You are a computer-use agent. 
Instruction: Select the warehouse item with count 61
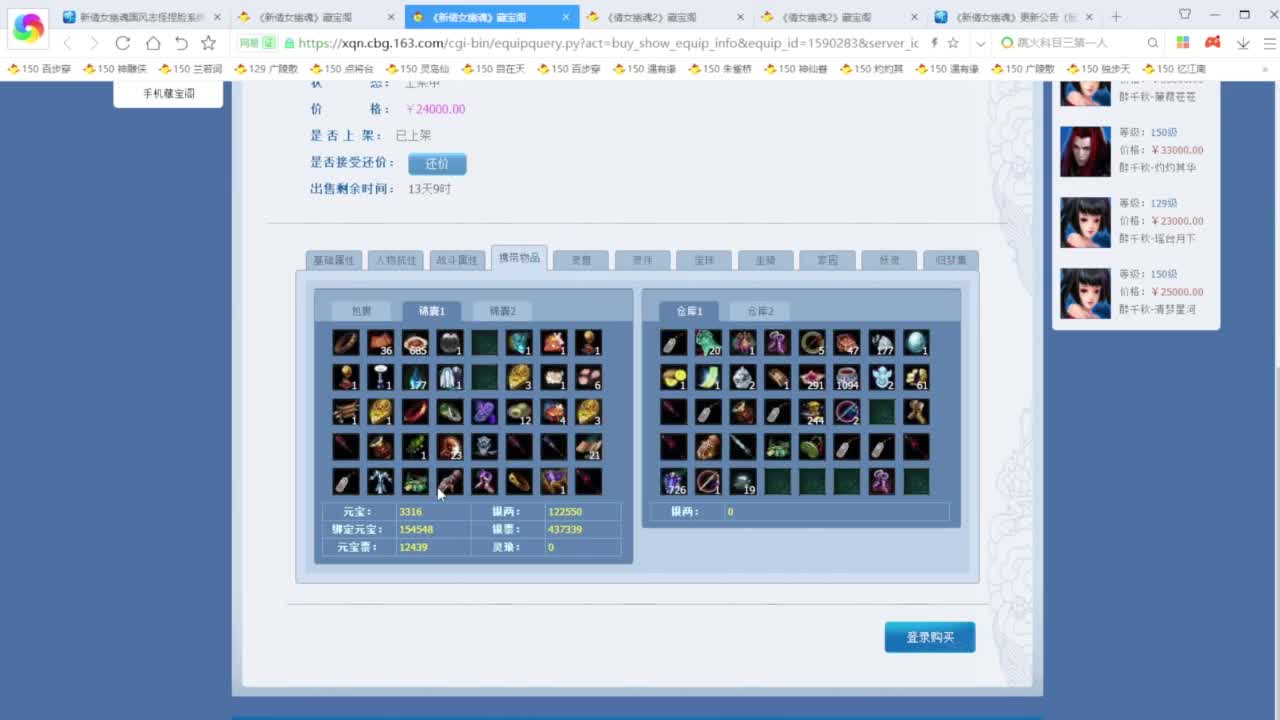[916, 377]
